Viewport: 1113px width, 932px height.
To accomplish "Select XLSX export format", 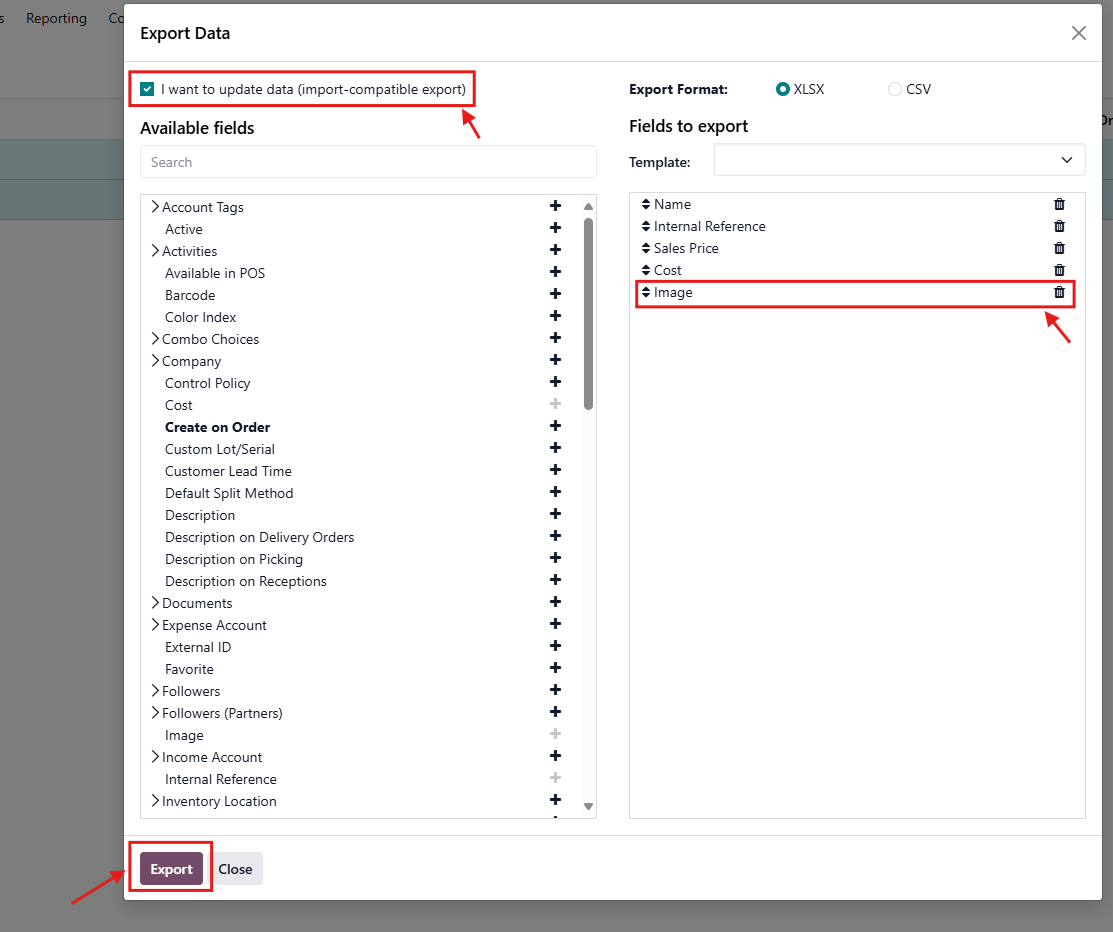I will click(783, 89).
